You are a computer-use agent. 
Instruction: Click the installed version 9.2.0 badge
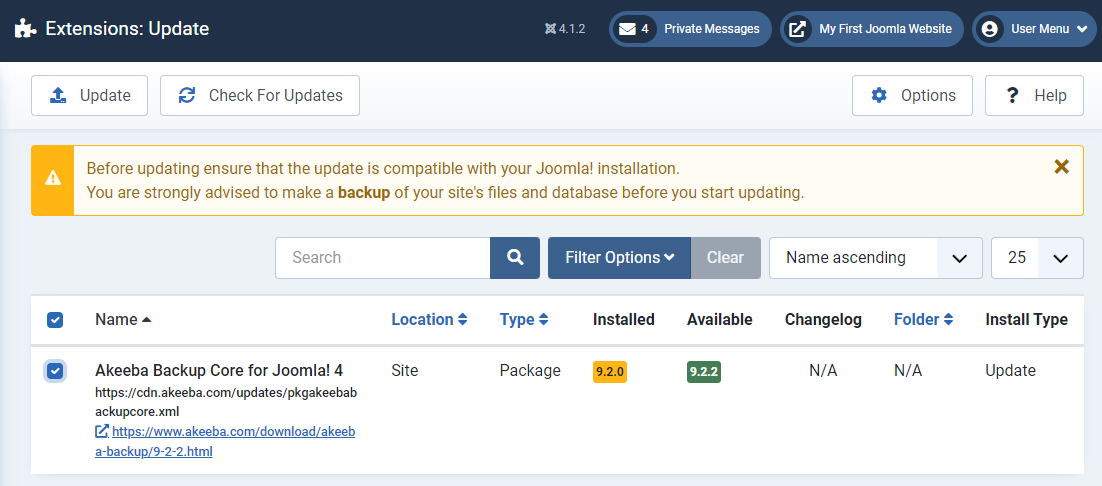[609, 371]
